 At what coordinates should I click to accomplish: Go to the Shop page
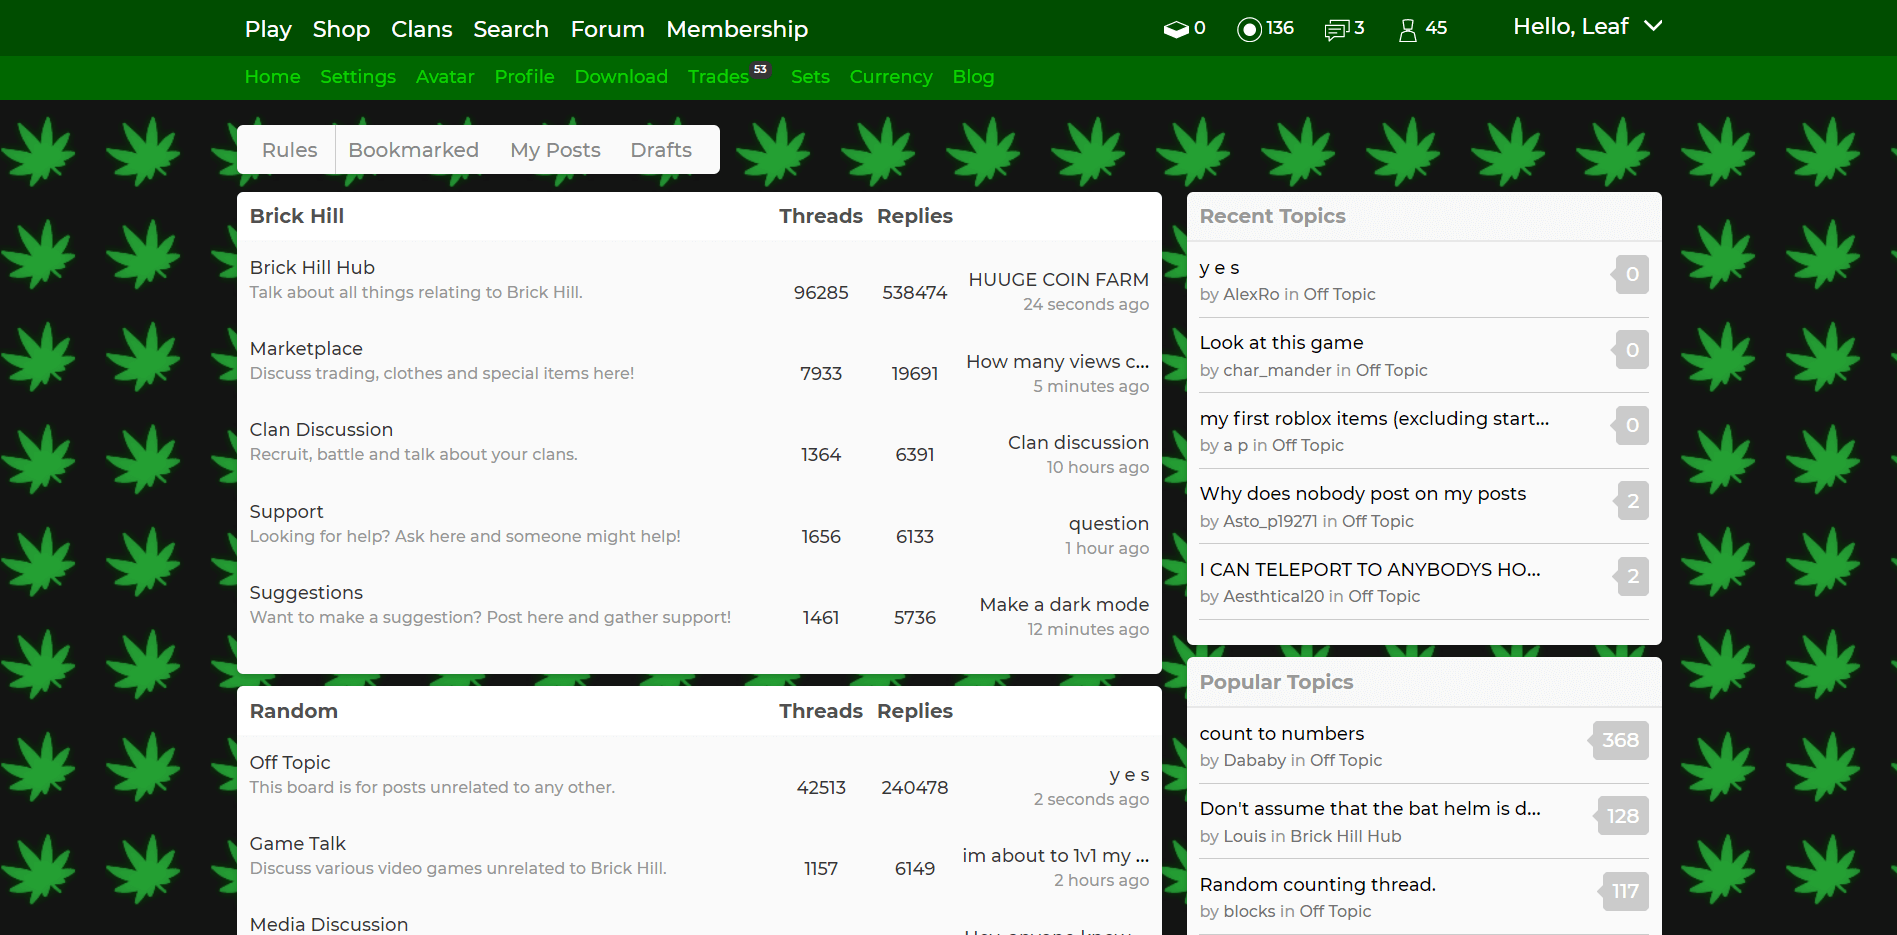click(x=341, y=29)
